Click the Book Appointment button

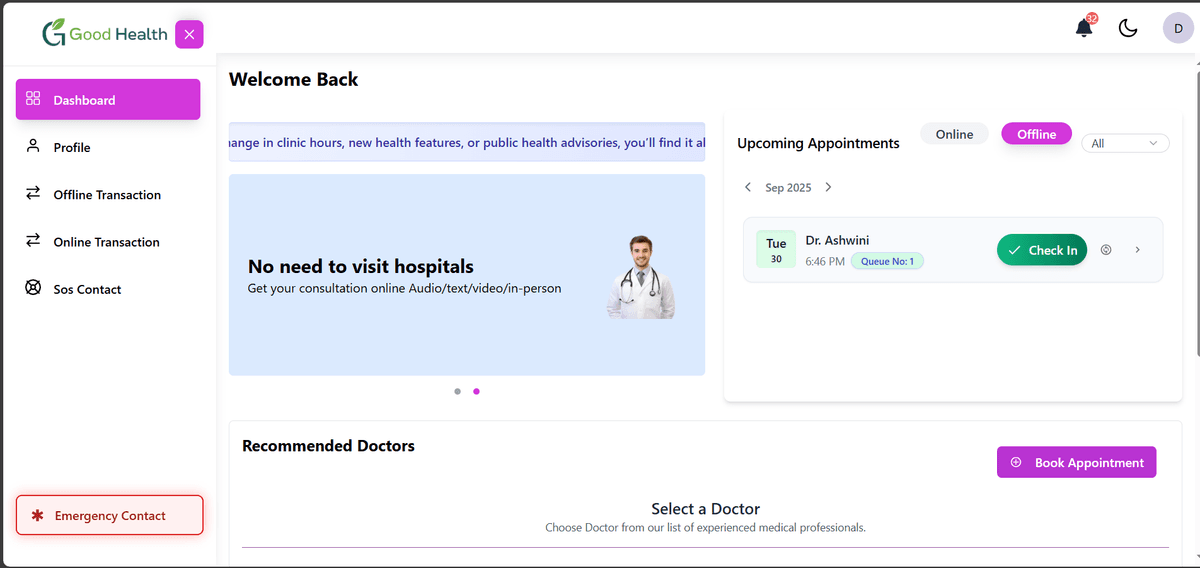point(1077,462)
